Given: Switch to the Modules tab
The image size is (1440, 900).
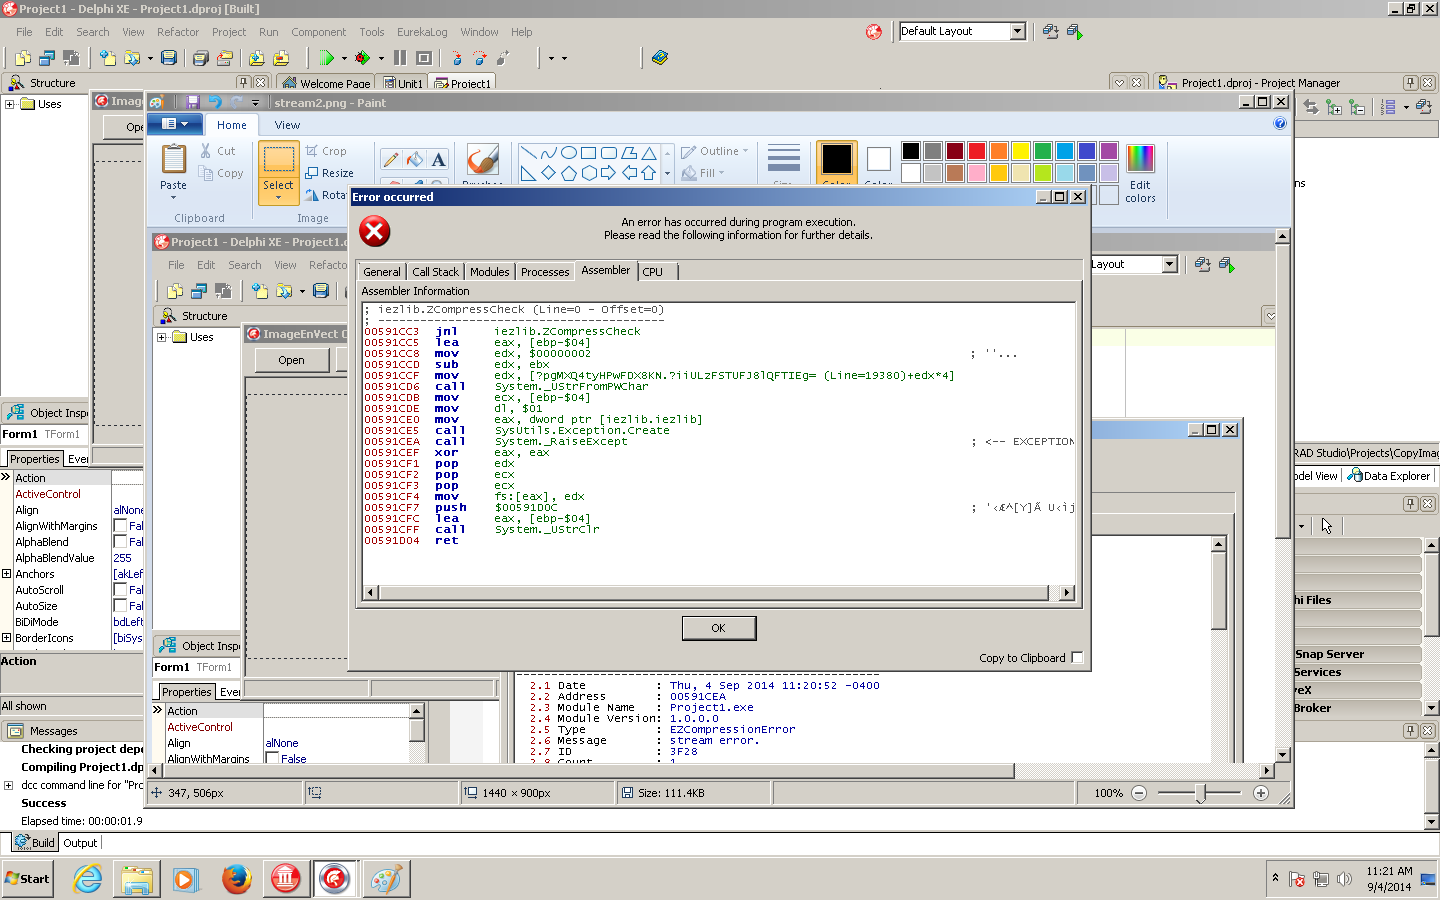Looking at the screenshot, I should point(489,272).
